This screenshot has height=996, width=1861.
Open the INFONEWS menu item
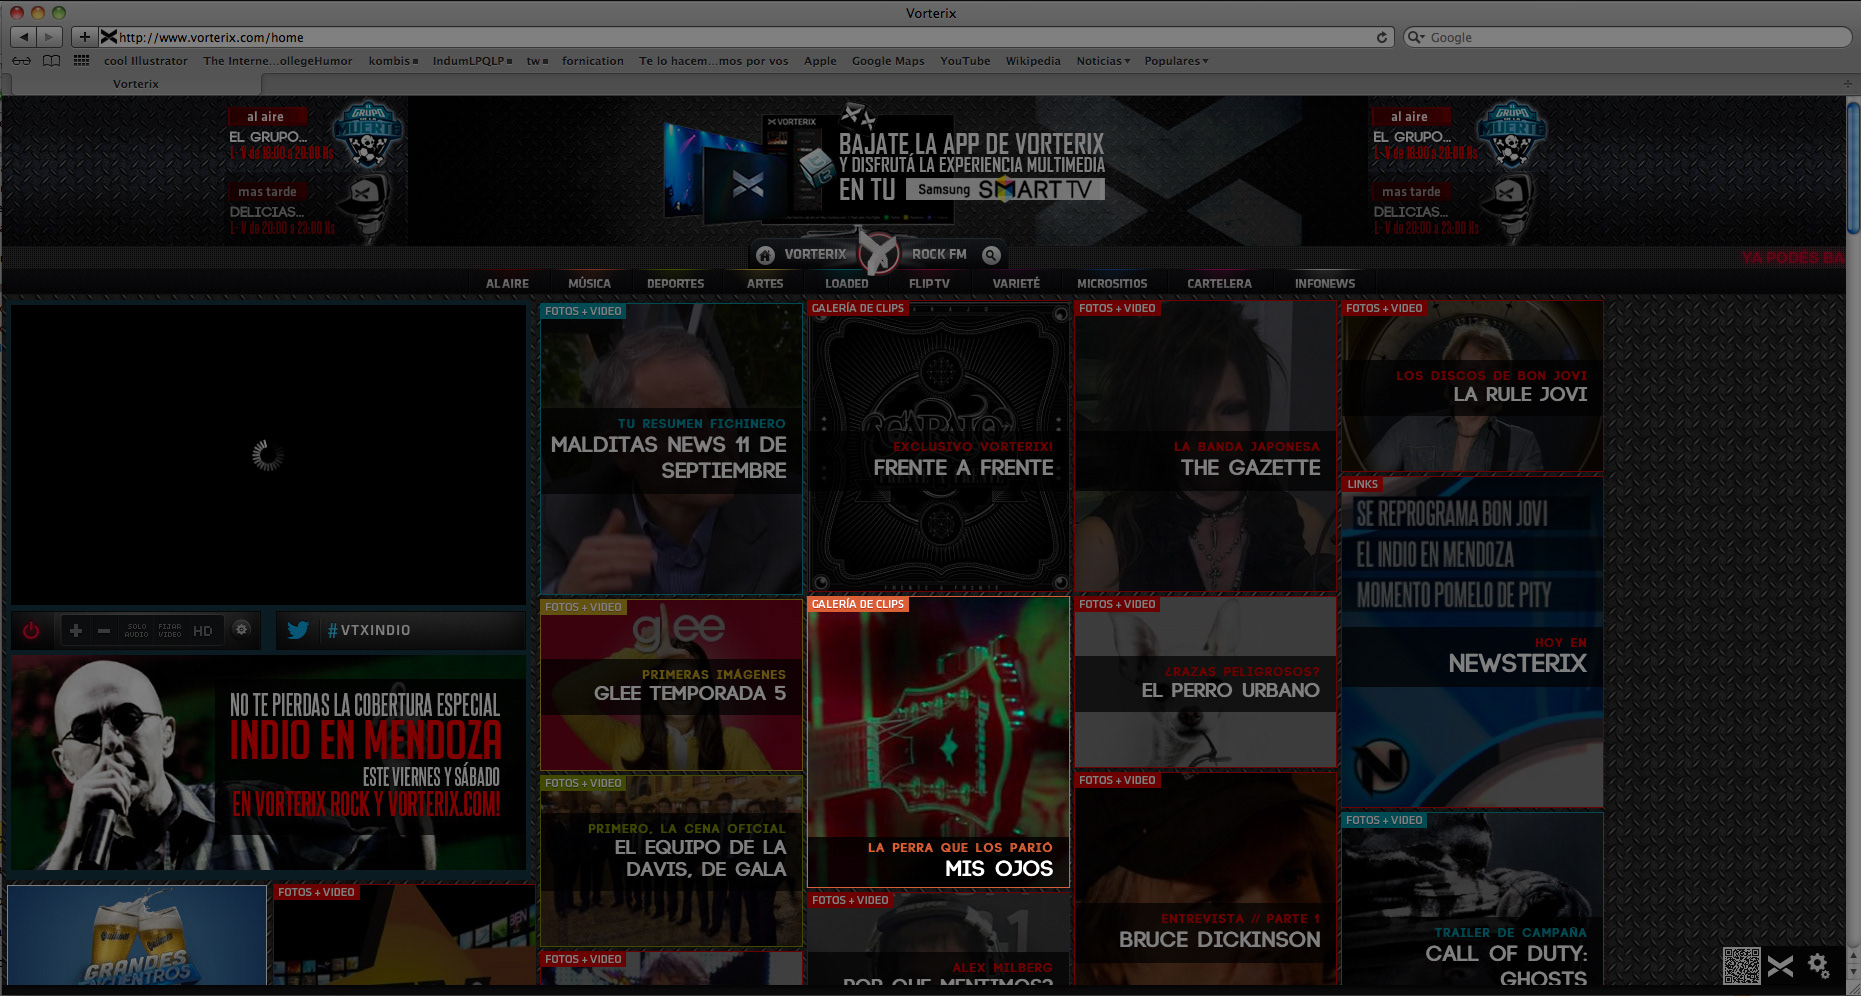pos(1325,284)
